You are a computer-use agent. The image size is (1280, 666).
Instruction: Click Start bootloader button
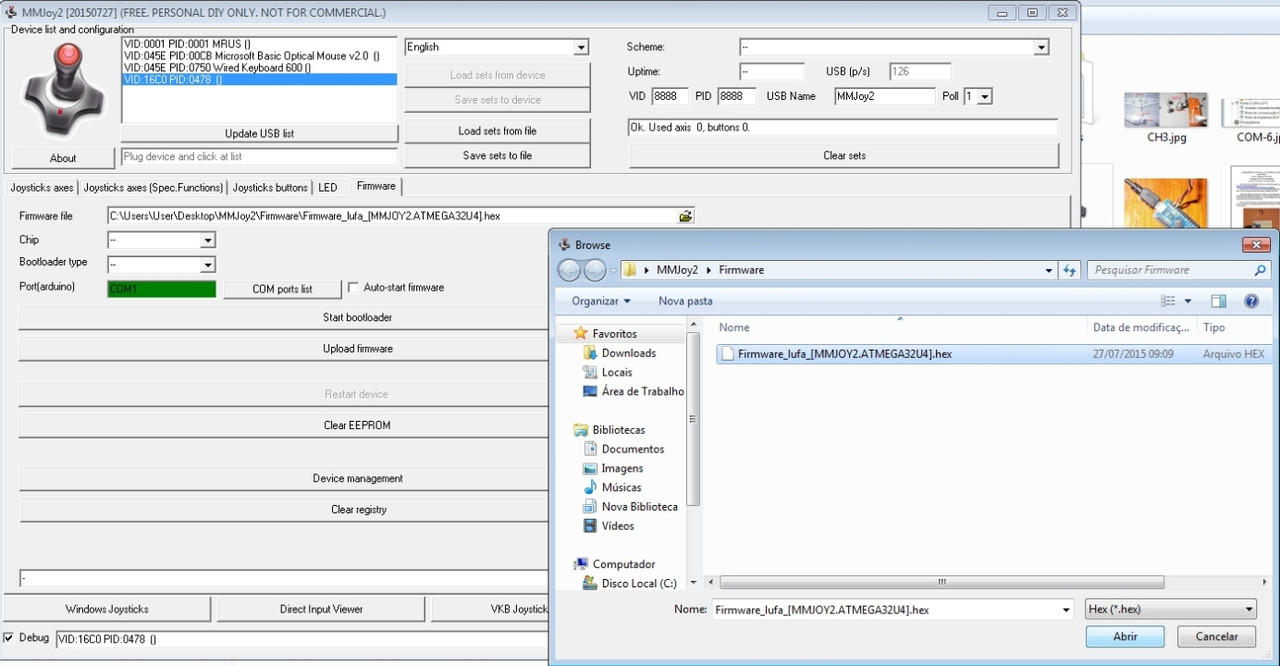[x=357, y=318]
